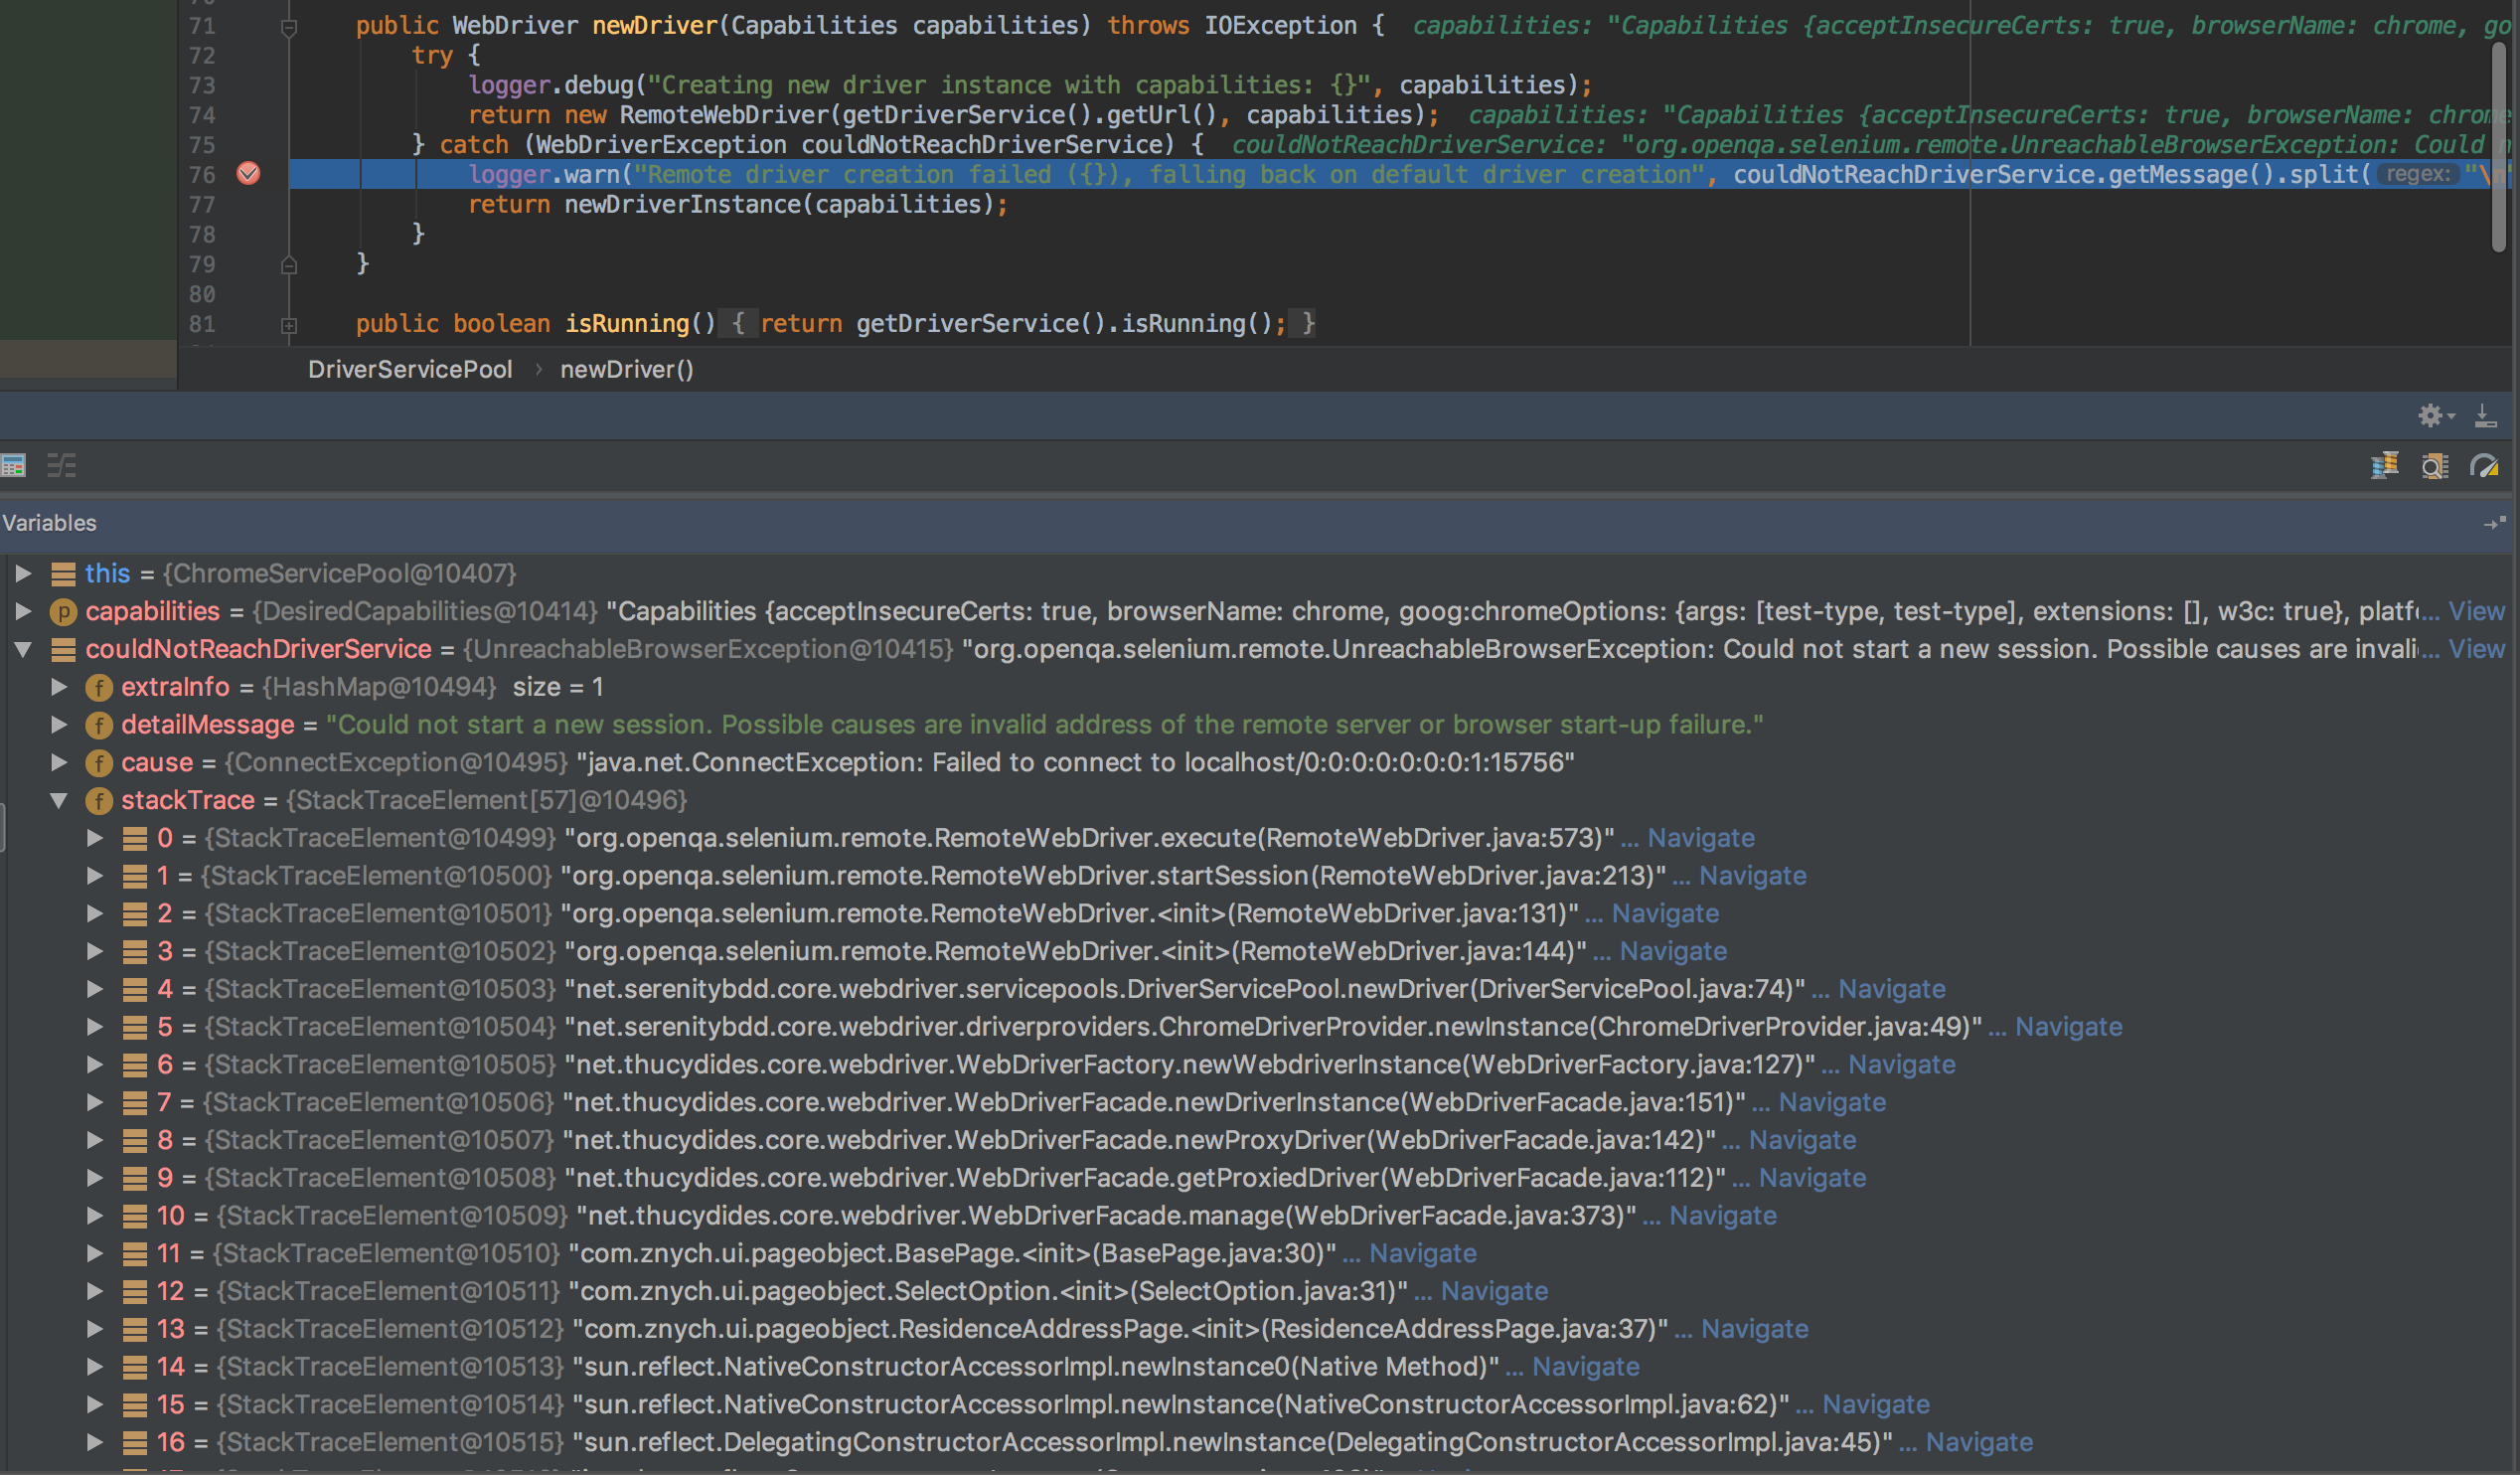The height and width of the screenshot is (1475, 2520).
Task: Open debugger settings gear menu
Action: coord(2432,415)
